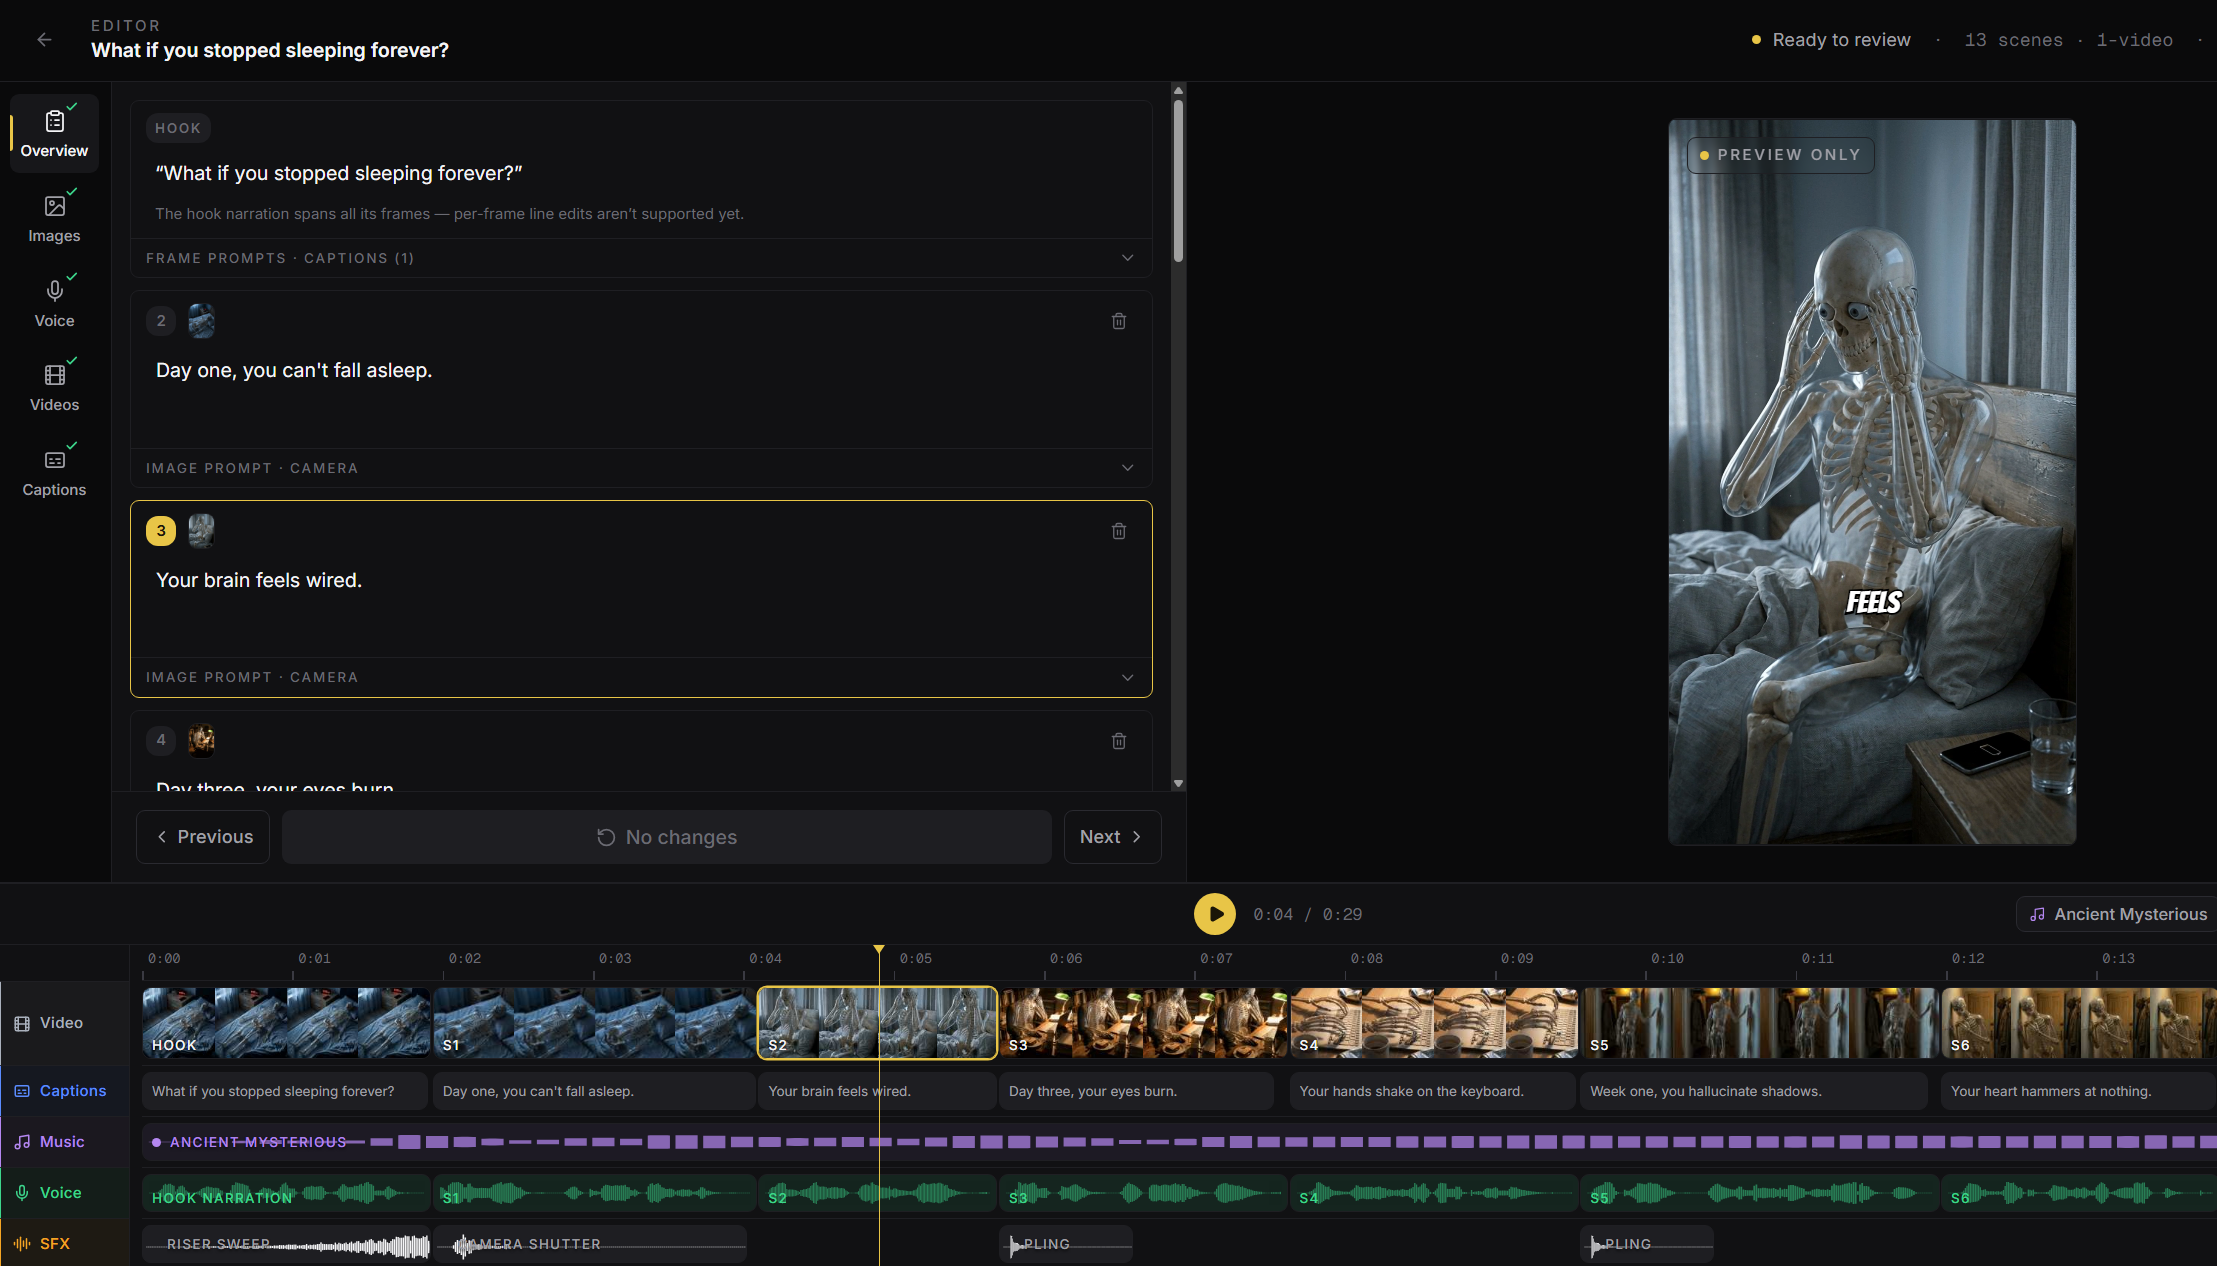Open the Overview sidebar tab

point(54,133)
